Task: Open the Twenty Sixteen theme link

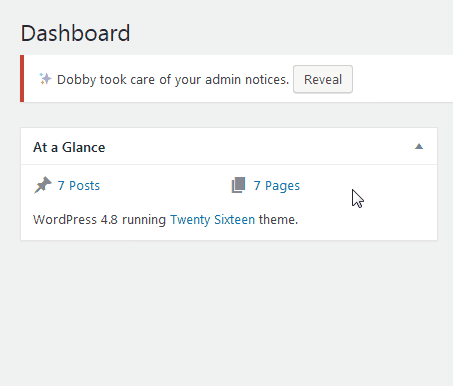Action: pos(212,220)
